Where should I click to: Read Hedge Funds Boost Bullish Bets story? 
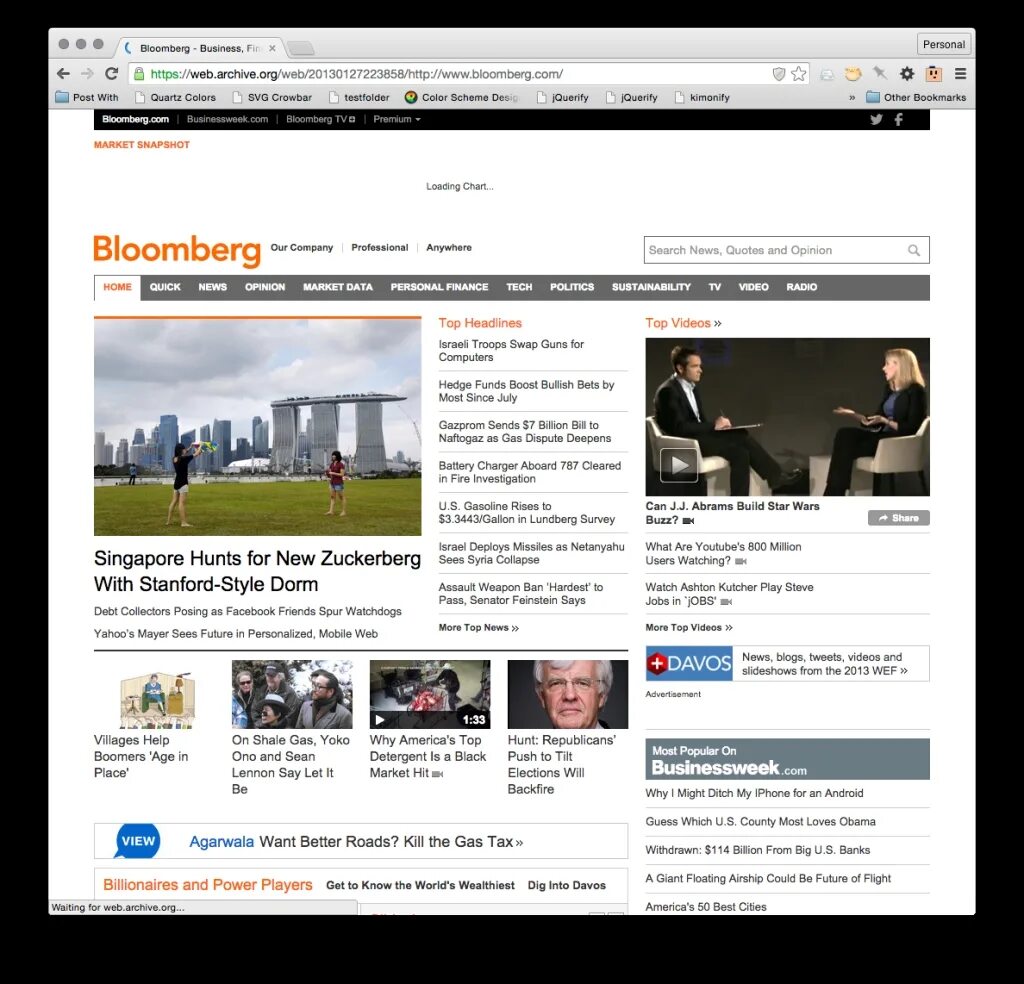[x=526, y=391]
